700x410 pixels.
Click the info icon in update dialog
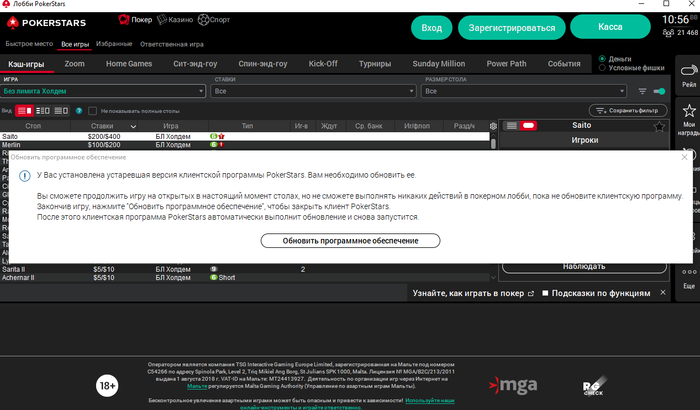25,176
